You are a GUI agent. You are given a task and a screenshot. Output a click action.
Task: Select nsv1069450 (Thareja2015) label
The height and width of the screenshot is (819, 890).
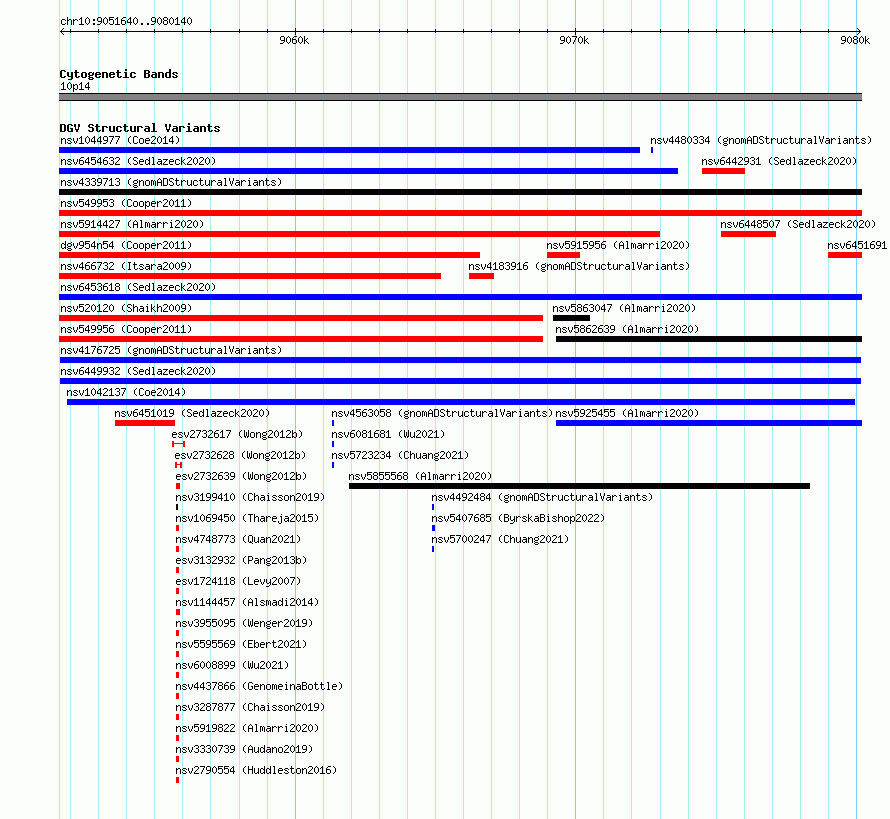[247, 518]
